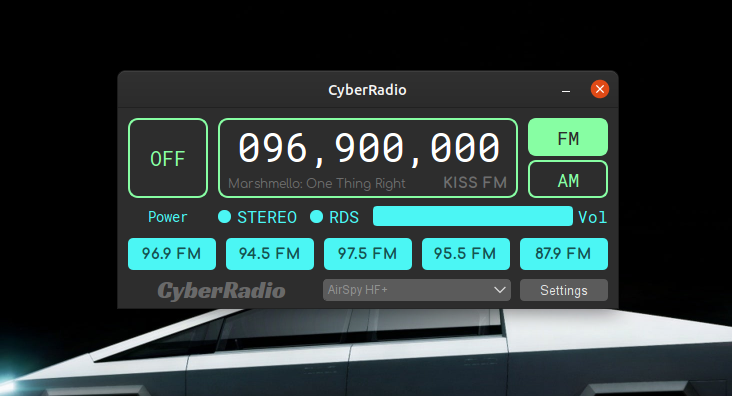This screenshot has width=732, height=396.
Task: Tune to the 94.5 FM preset
Action: click(270, 254)
